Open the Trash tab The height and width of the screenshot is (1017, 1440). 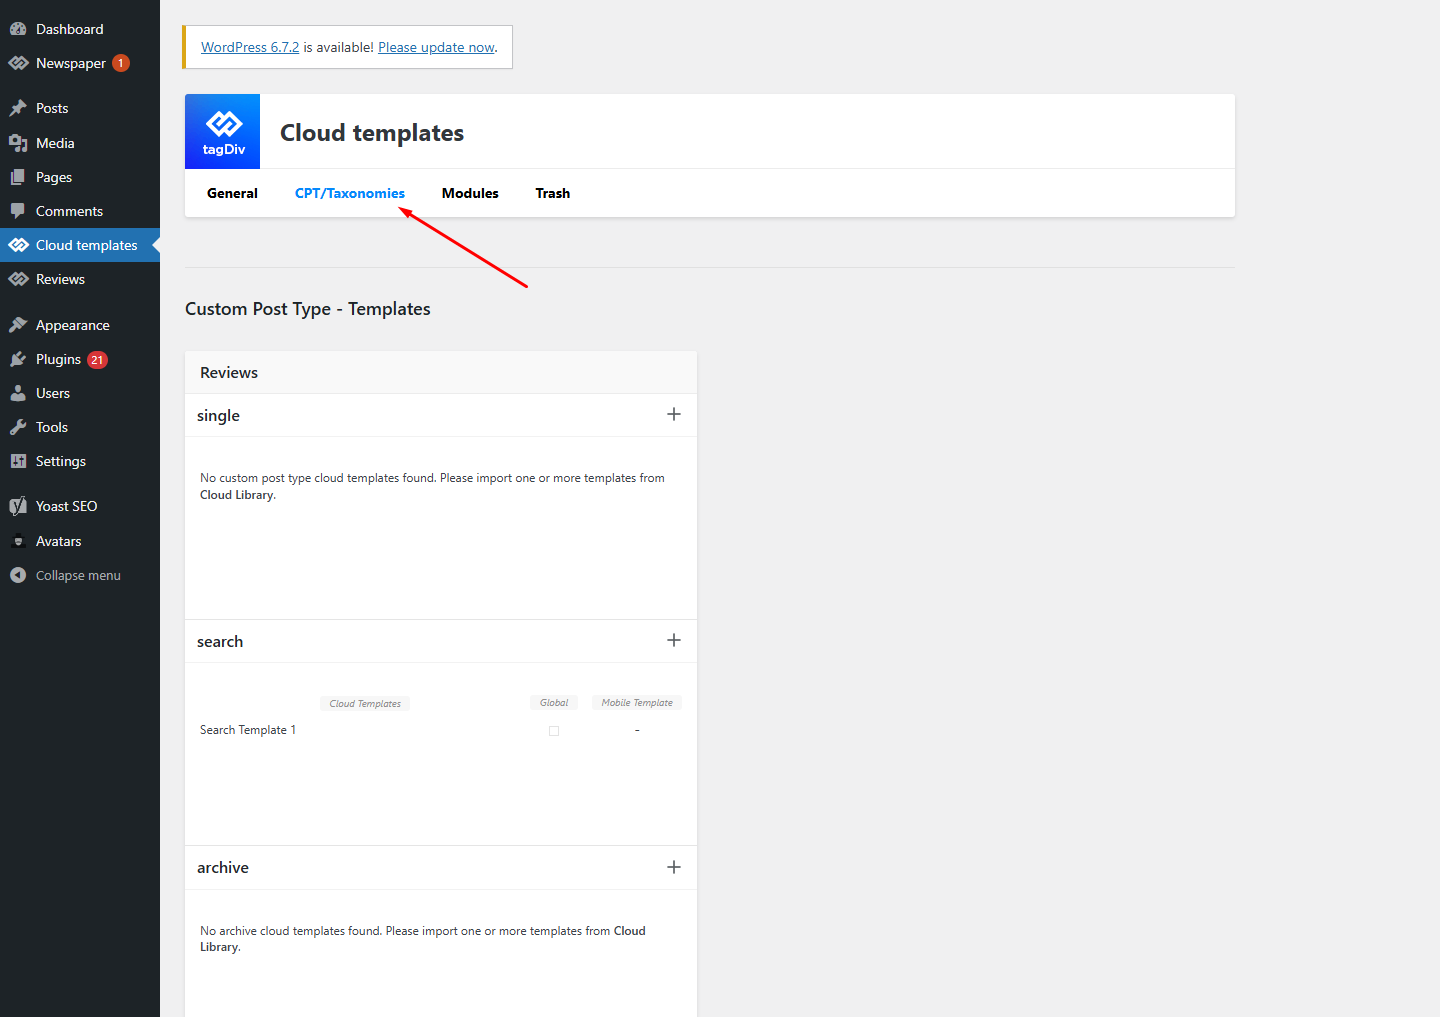tap(553, 193)
